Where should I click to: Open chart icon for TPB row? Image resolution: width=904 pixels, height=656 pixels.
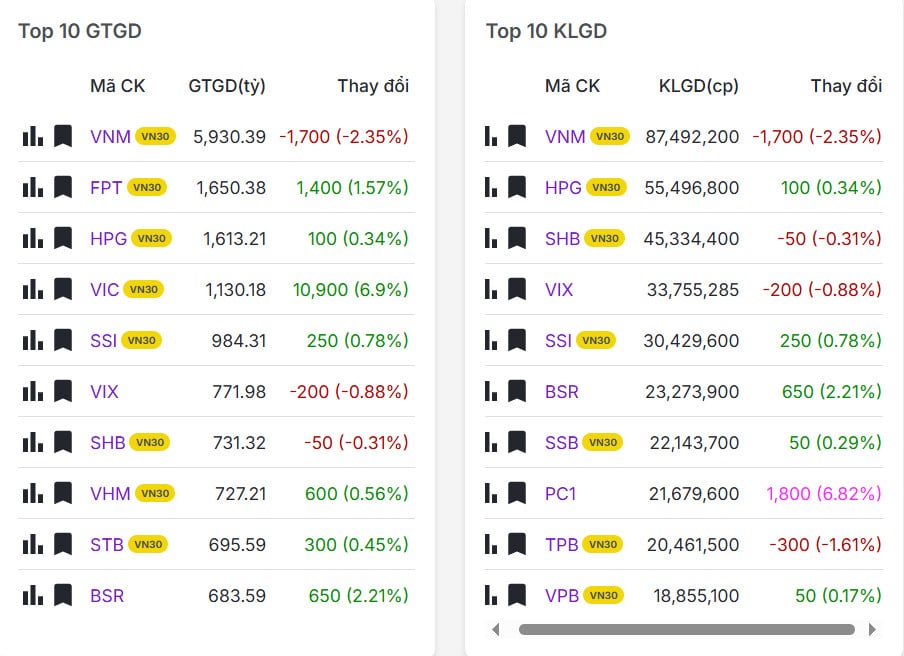coord(491,544)
